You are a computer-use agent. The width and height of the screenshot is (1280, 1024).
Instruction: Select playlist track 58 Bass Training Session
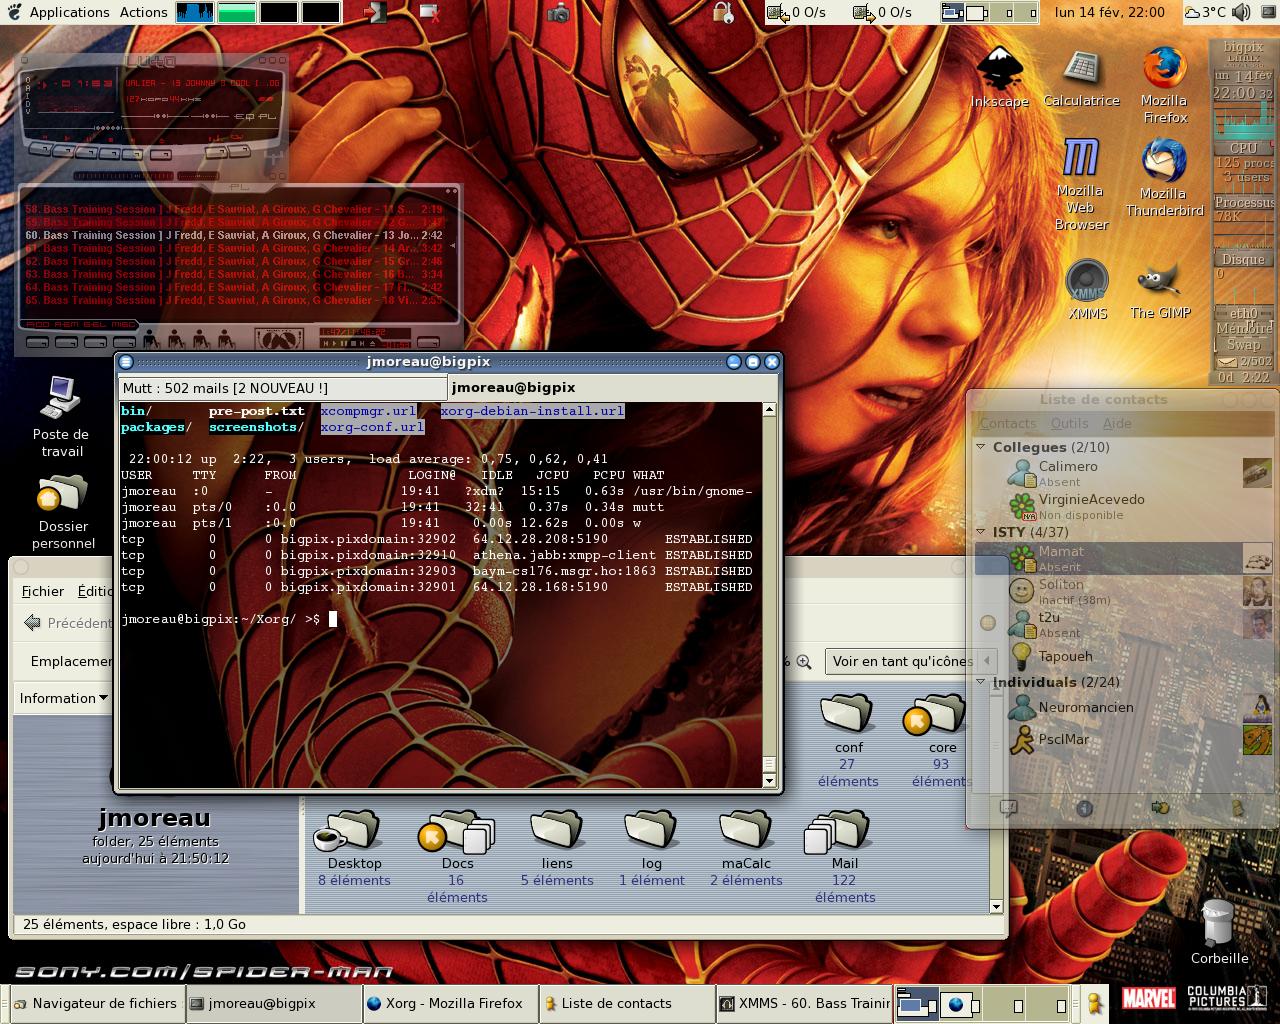click(233, 209)
